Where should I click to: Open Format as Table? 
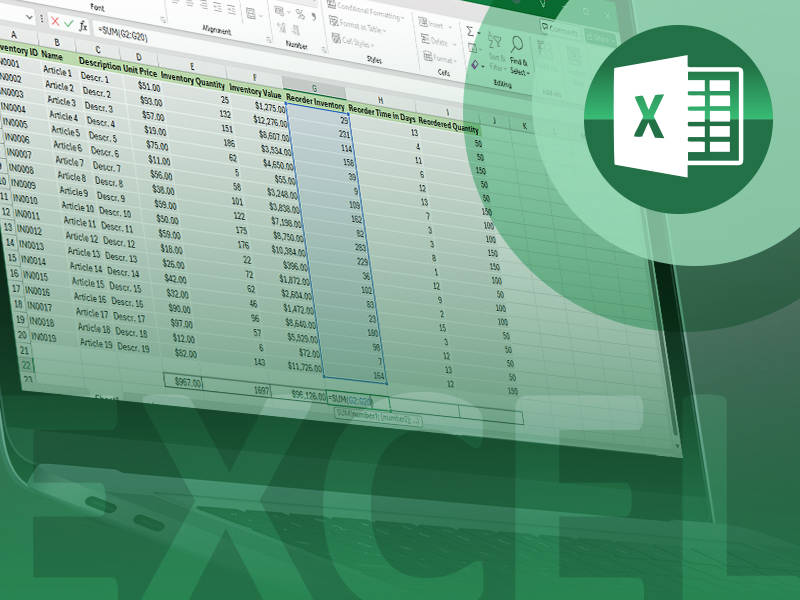pyautogui.click(x=358, y=25)
